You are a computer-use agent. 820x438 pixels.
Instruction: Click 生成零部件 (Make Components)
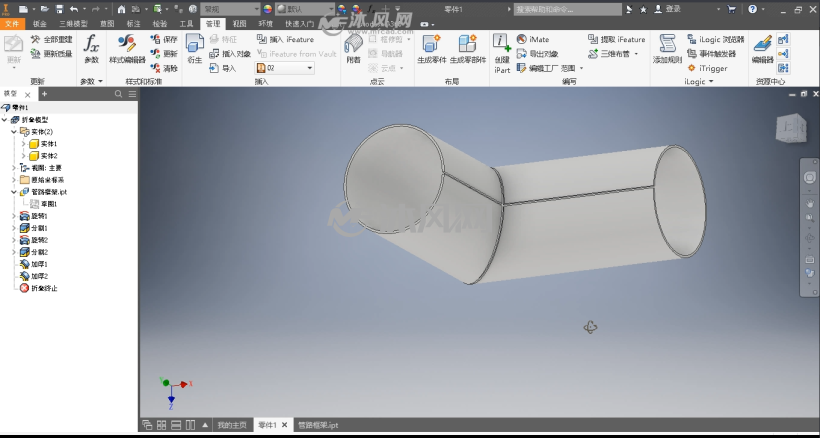tap(468, 48)
